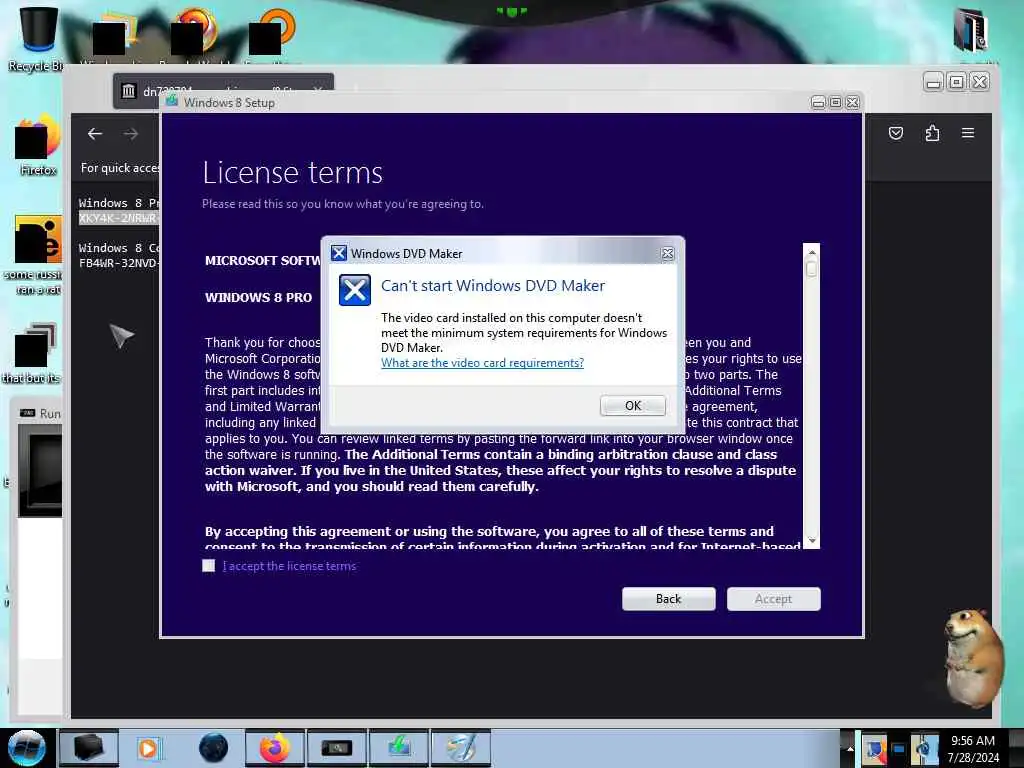
Task: Click the license terms scrollbar thumb
Action: 812,268
